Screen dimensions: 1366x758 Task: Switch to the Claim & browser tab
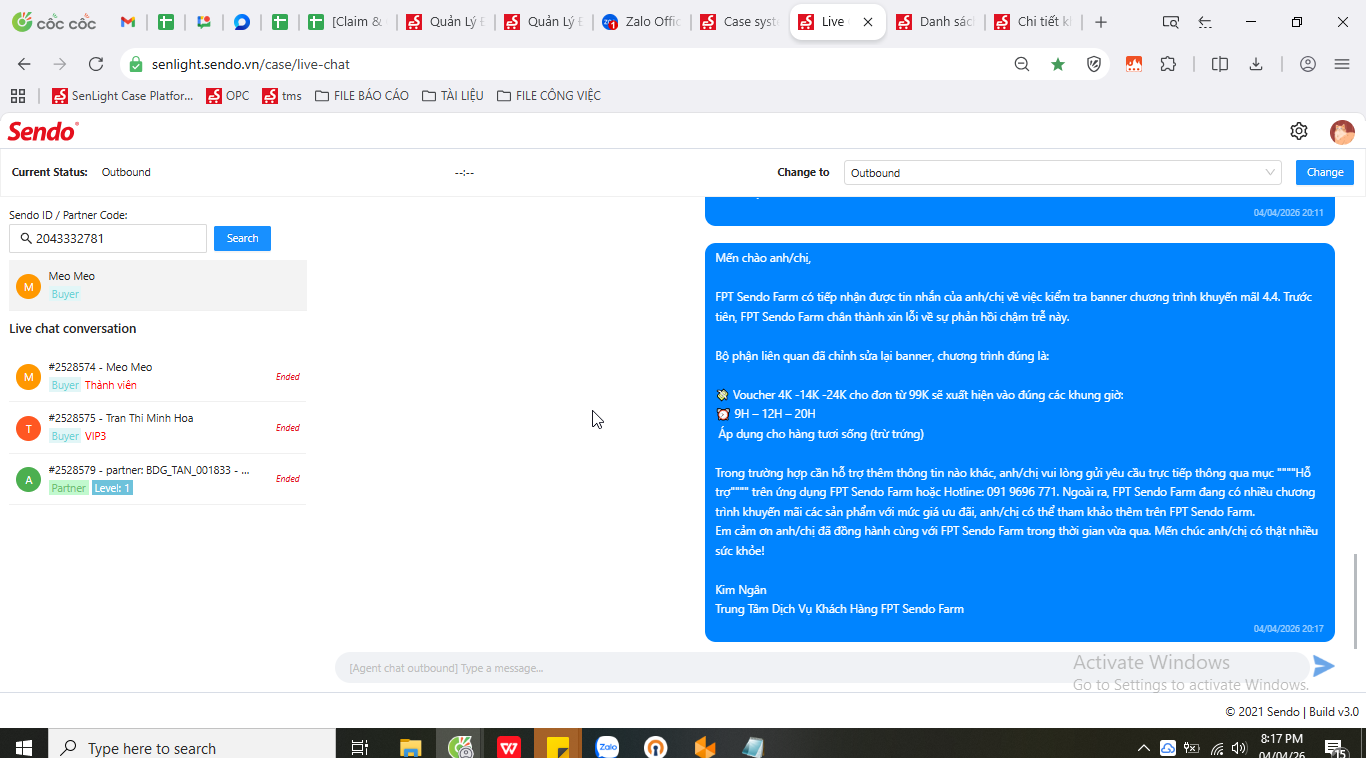coord(346,22)
